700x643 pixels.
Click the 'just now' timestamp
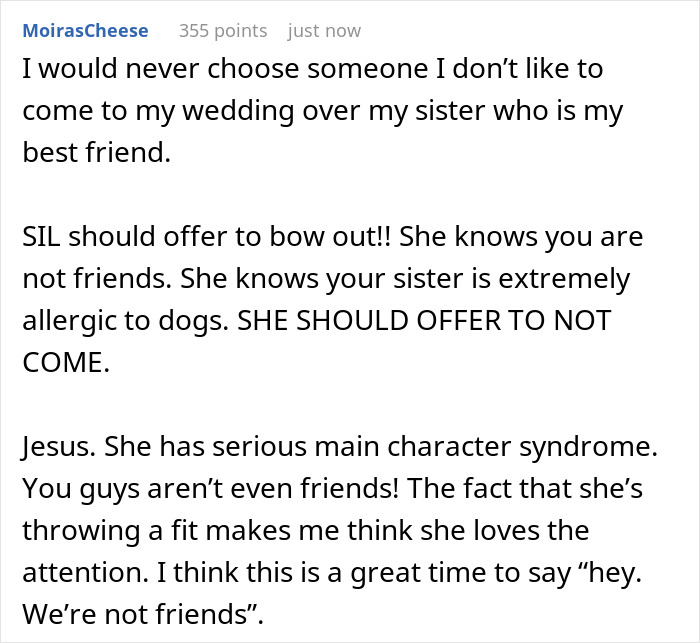point(323,31)
